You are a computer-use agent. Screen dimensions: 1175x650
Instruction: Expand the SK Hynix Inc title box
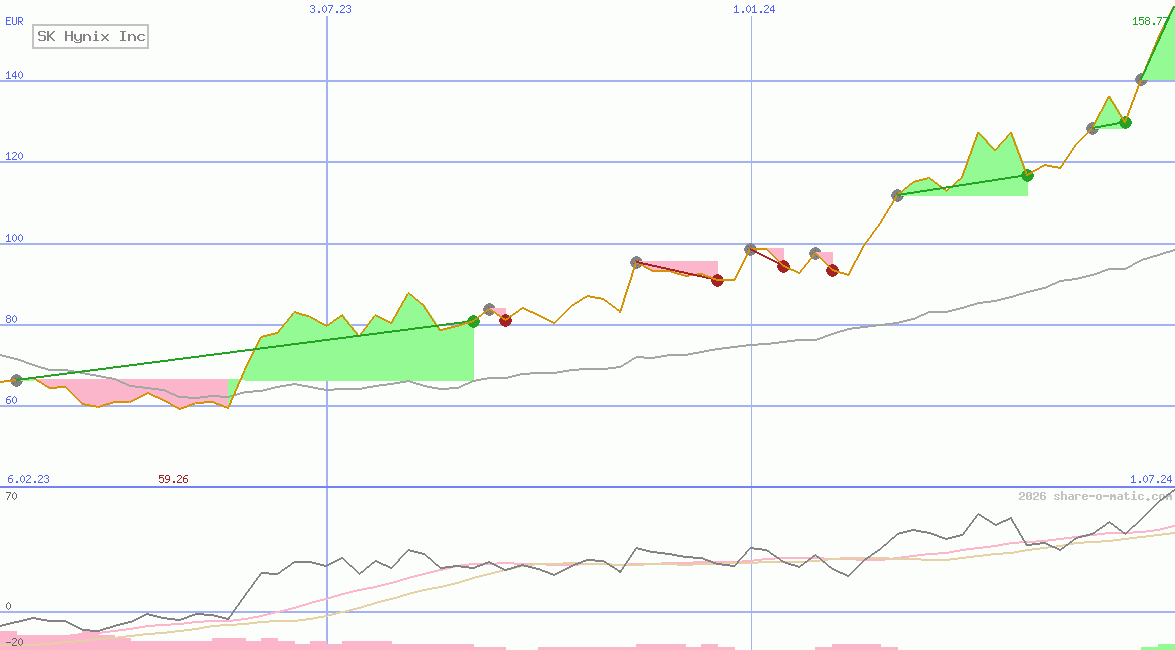(x=90, y=36)
